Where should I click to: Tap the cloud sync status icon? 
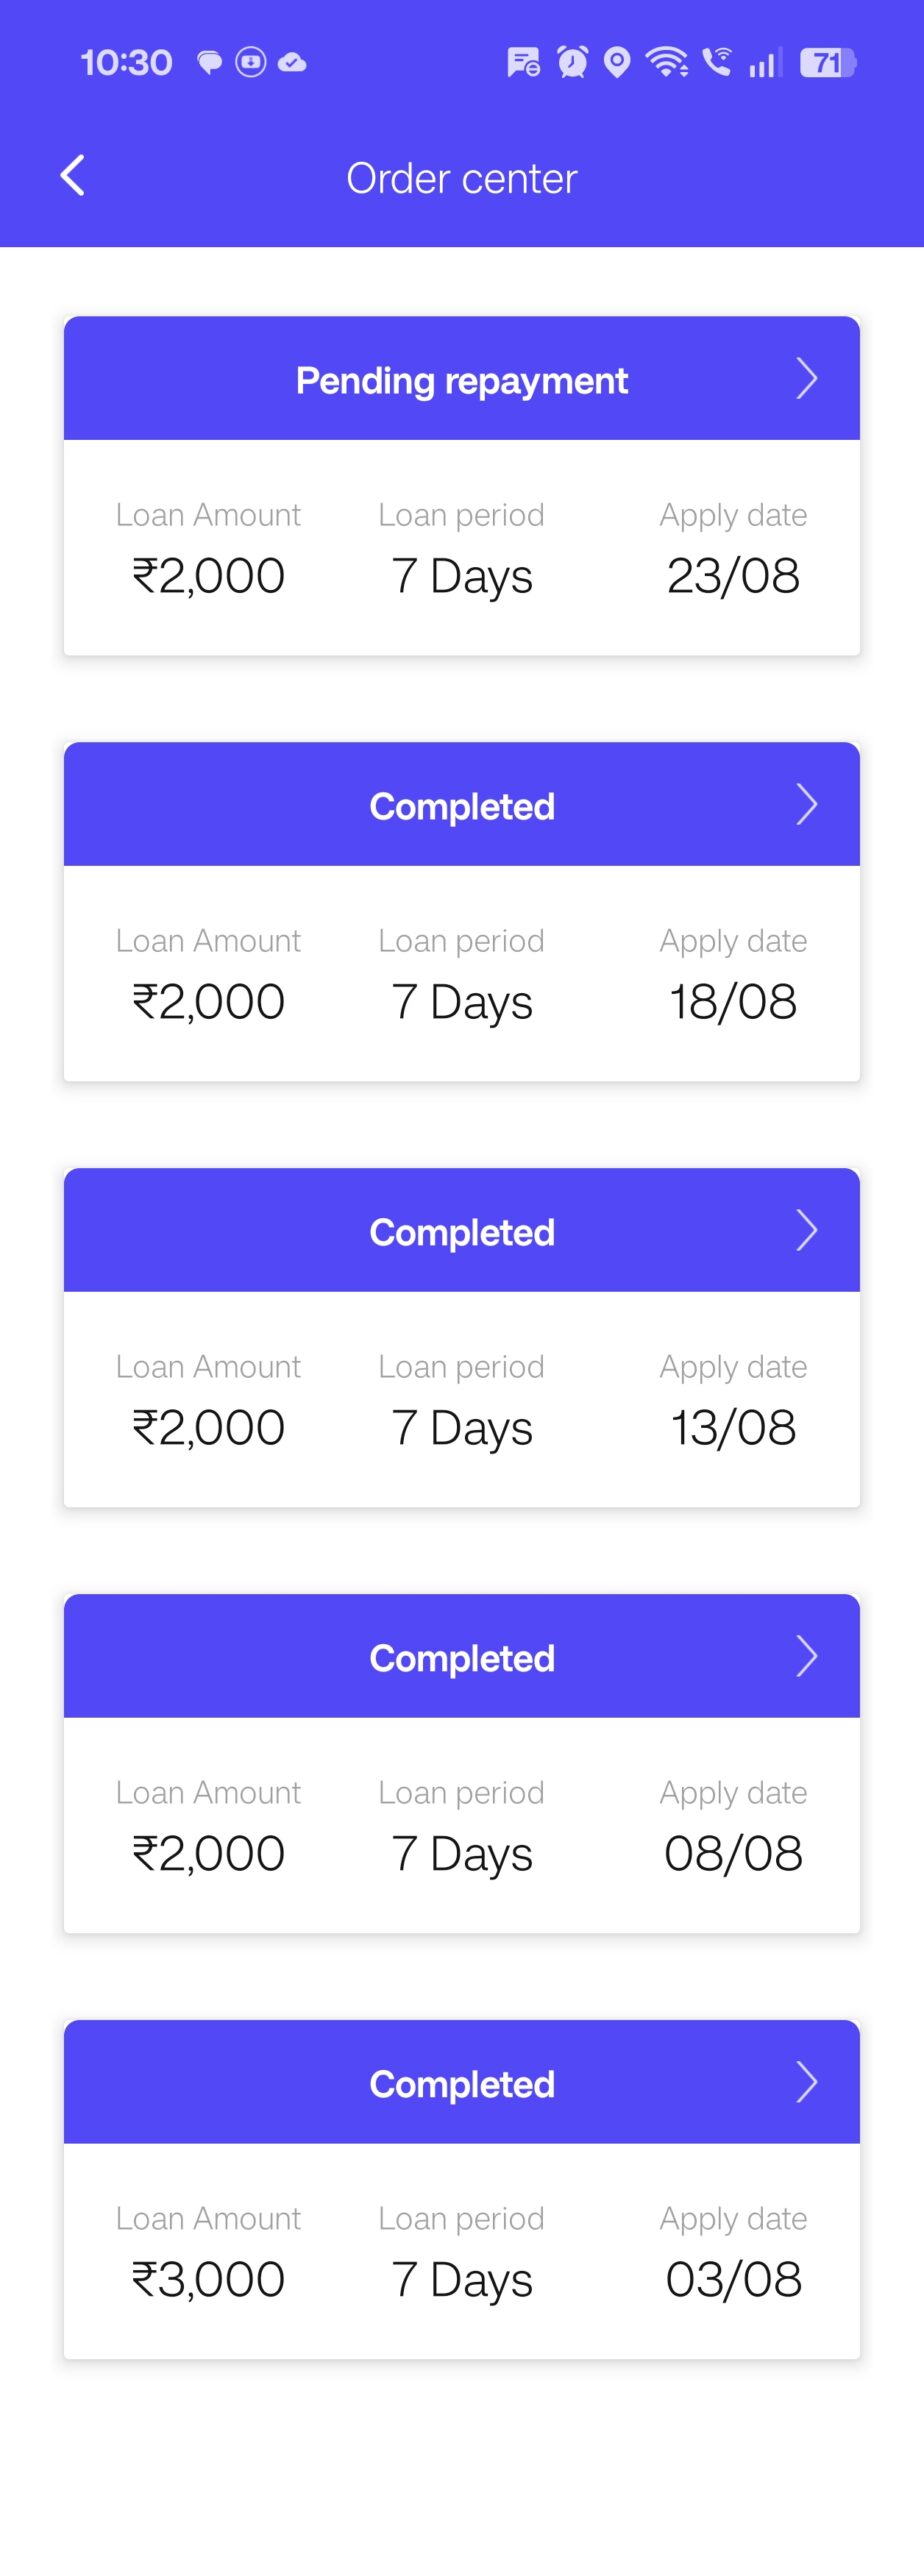292,63
